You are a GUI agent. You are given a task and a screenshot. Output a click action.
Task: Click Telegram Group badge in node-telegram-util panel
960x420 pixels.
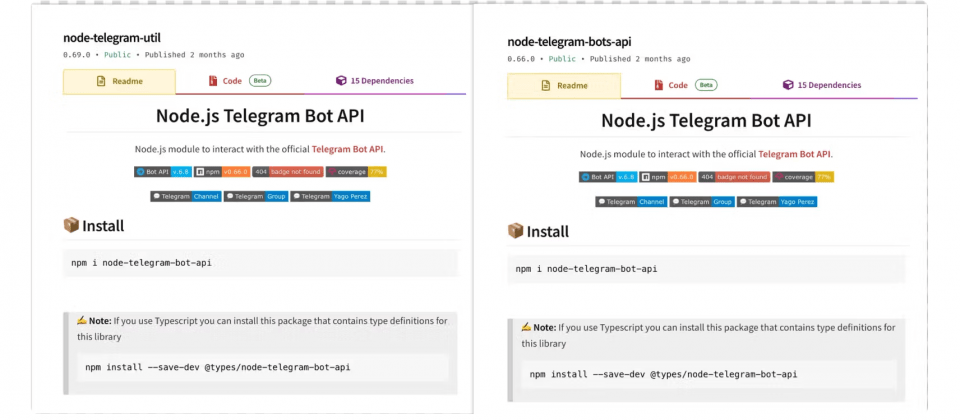(256, 197)
